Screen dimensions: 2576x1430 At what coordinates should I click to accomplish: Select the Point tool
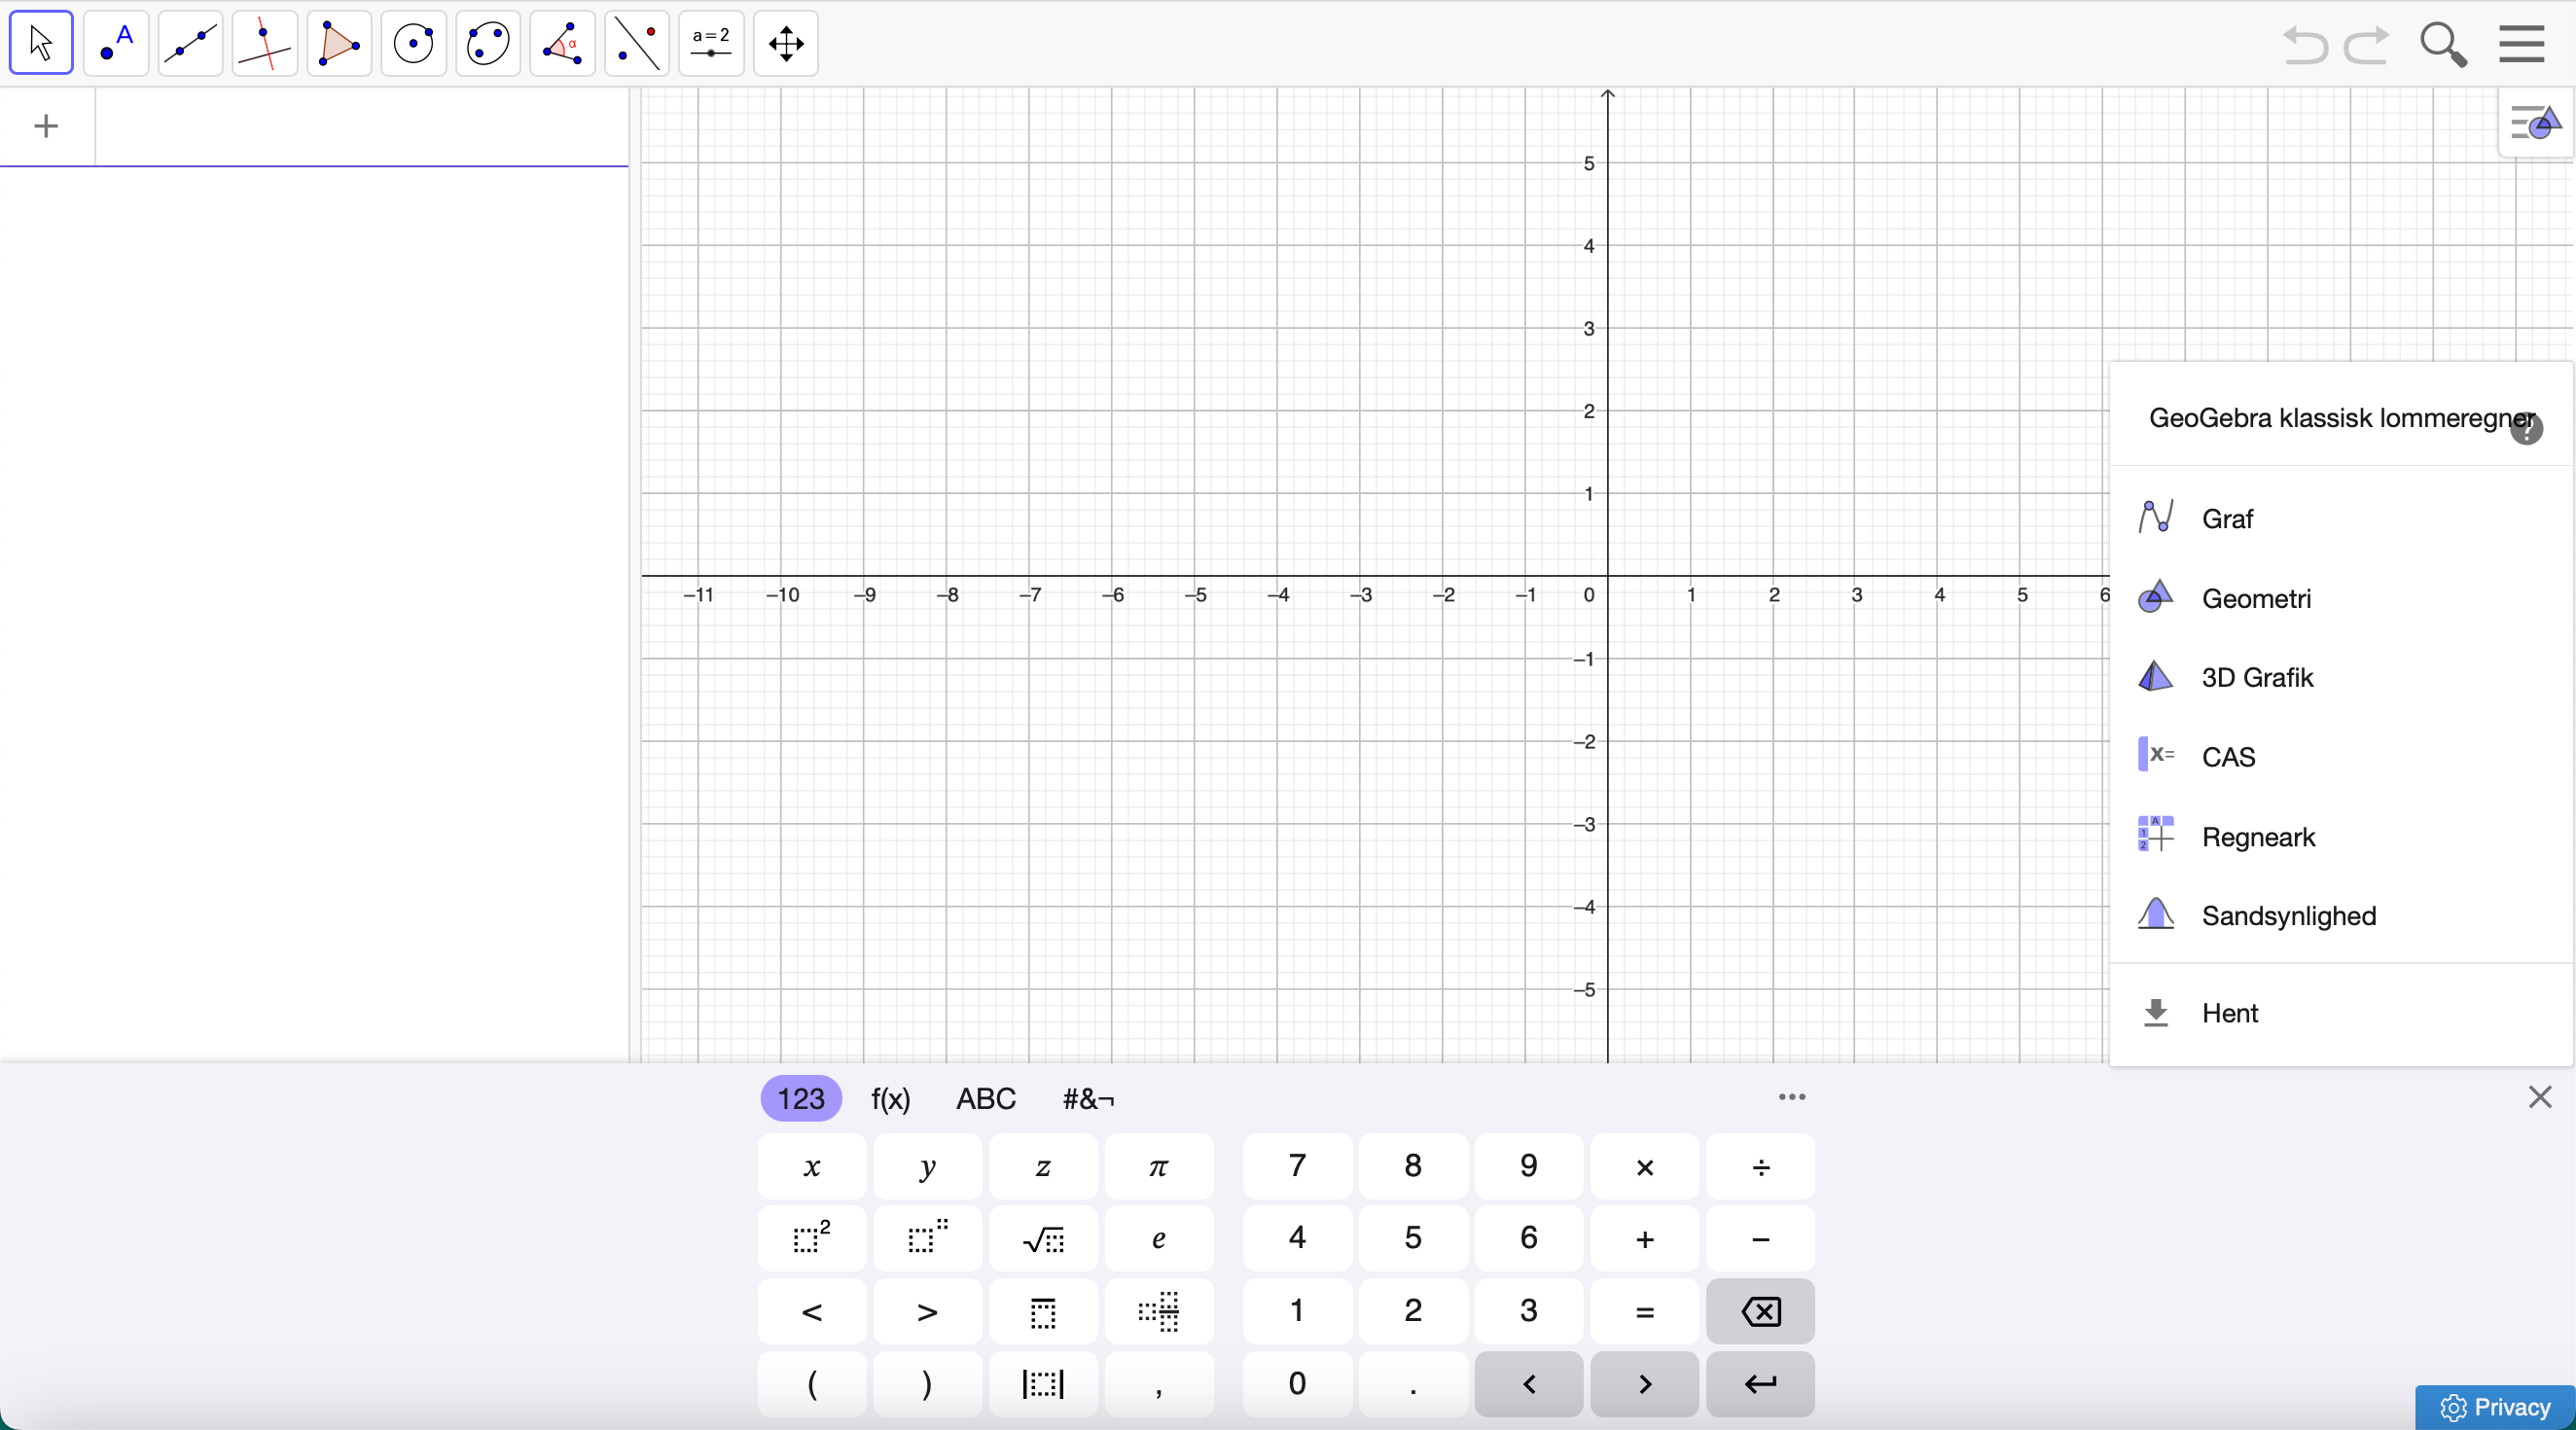[116, 43]
